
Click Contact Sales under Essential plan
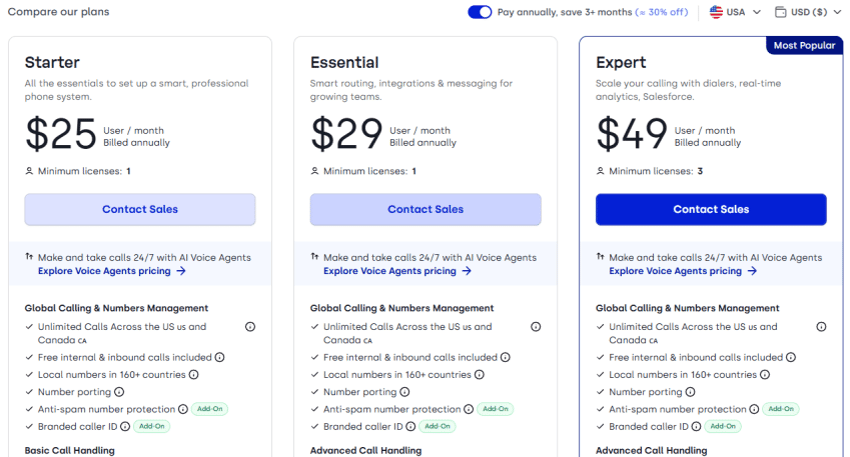[x=426, y=209]
